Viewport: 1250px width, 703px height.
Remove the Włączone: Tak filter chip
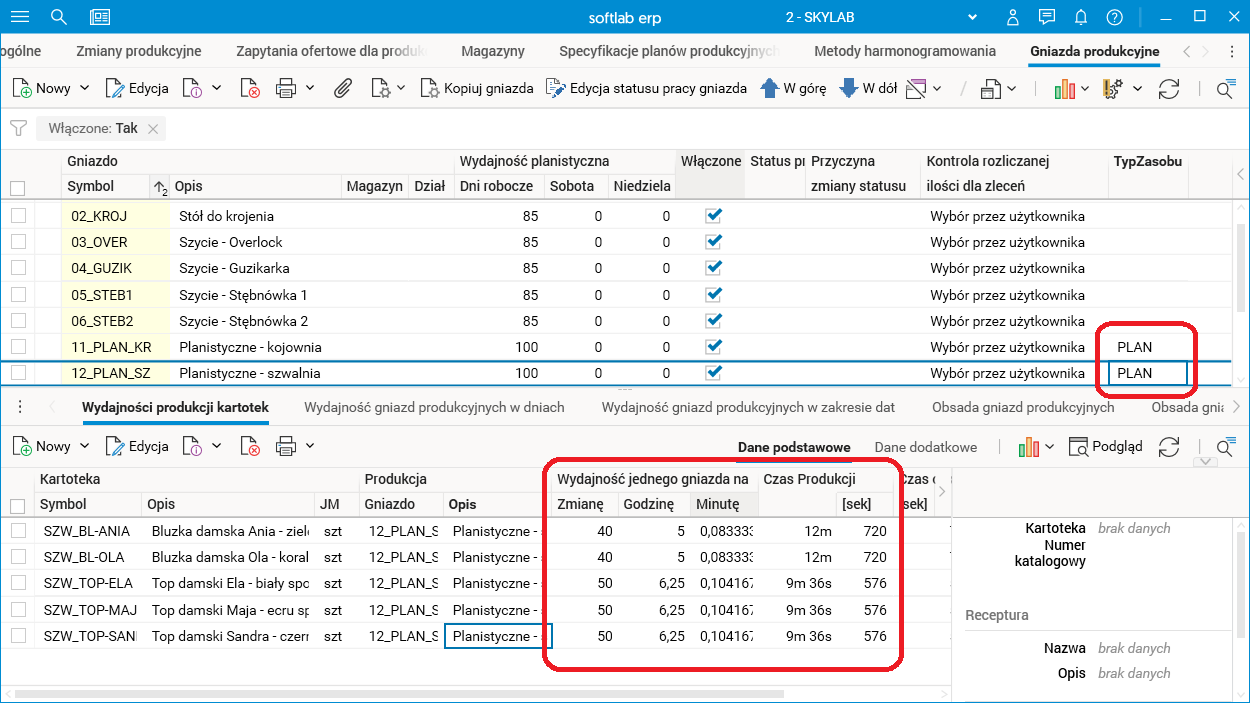[x=153, y=128]
